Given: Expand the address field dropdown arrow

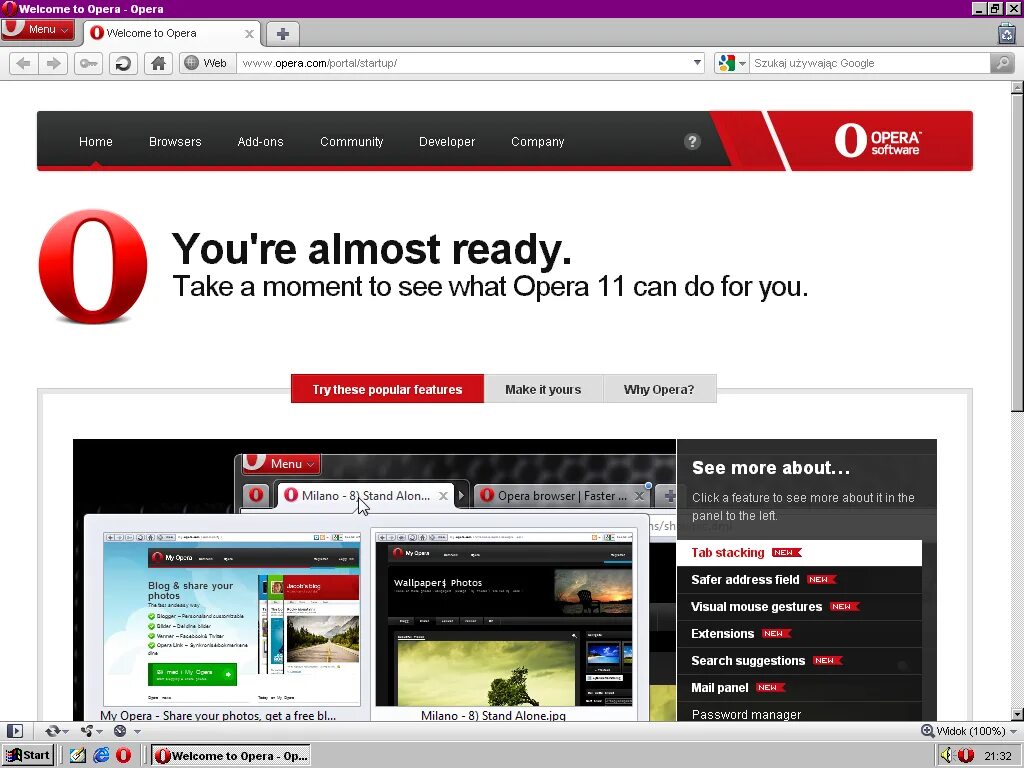Looking at the screenshot, I should (697, 63).
